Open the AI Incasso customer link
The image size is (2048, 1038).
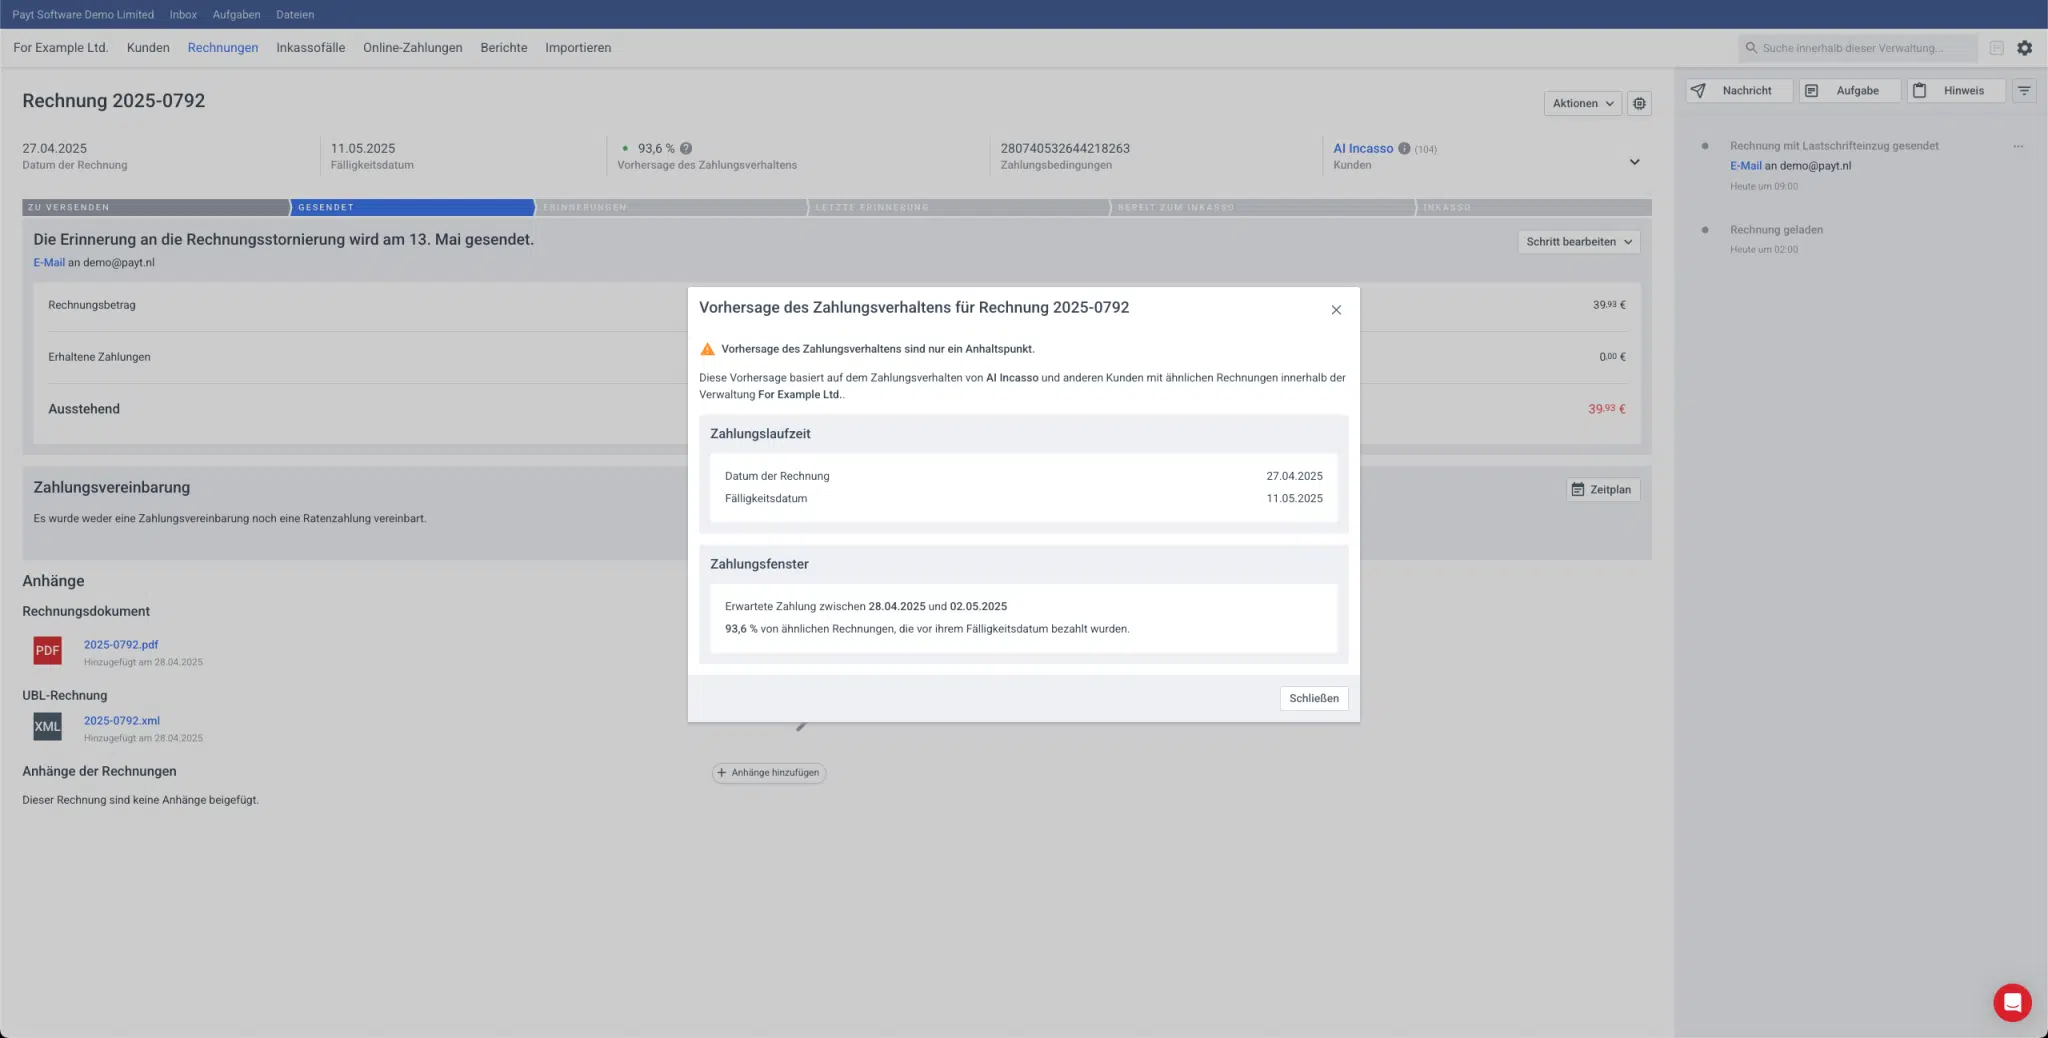point(1362,148)
